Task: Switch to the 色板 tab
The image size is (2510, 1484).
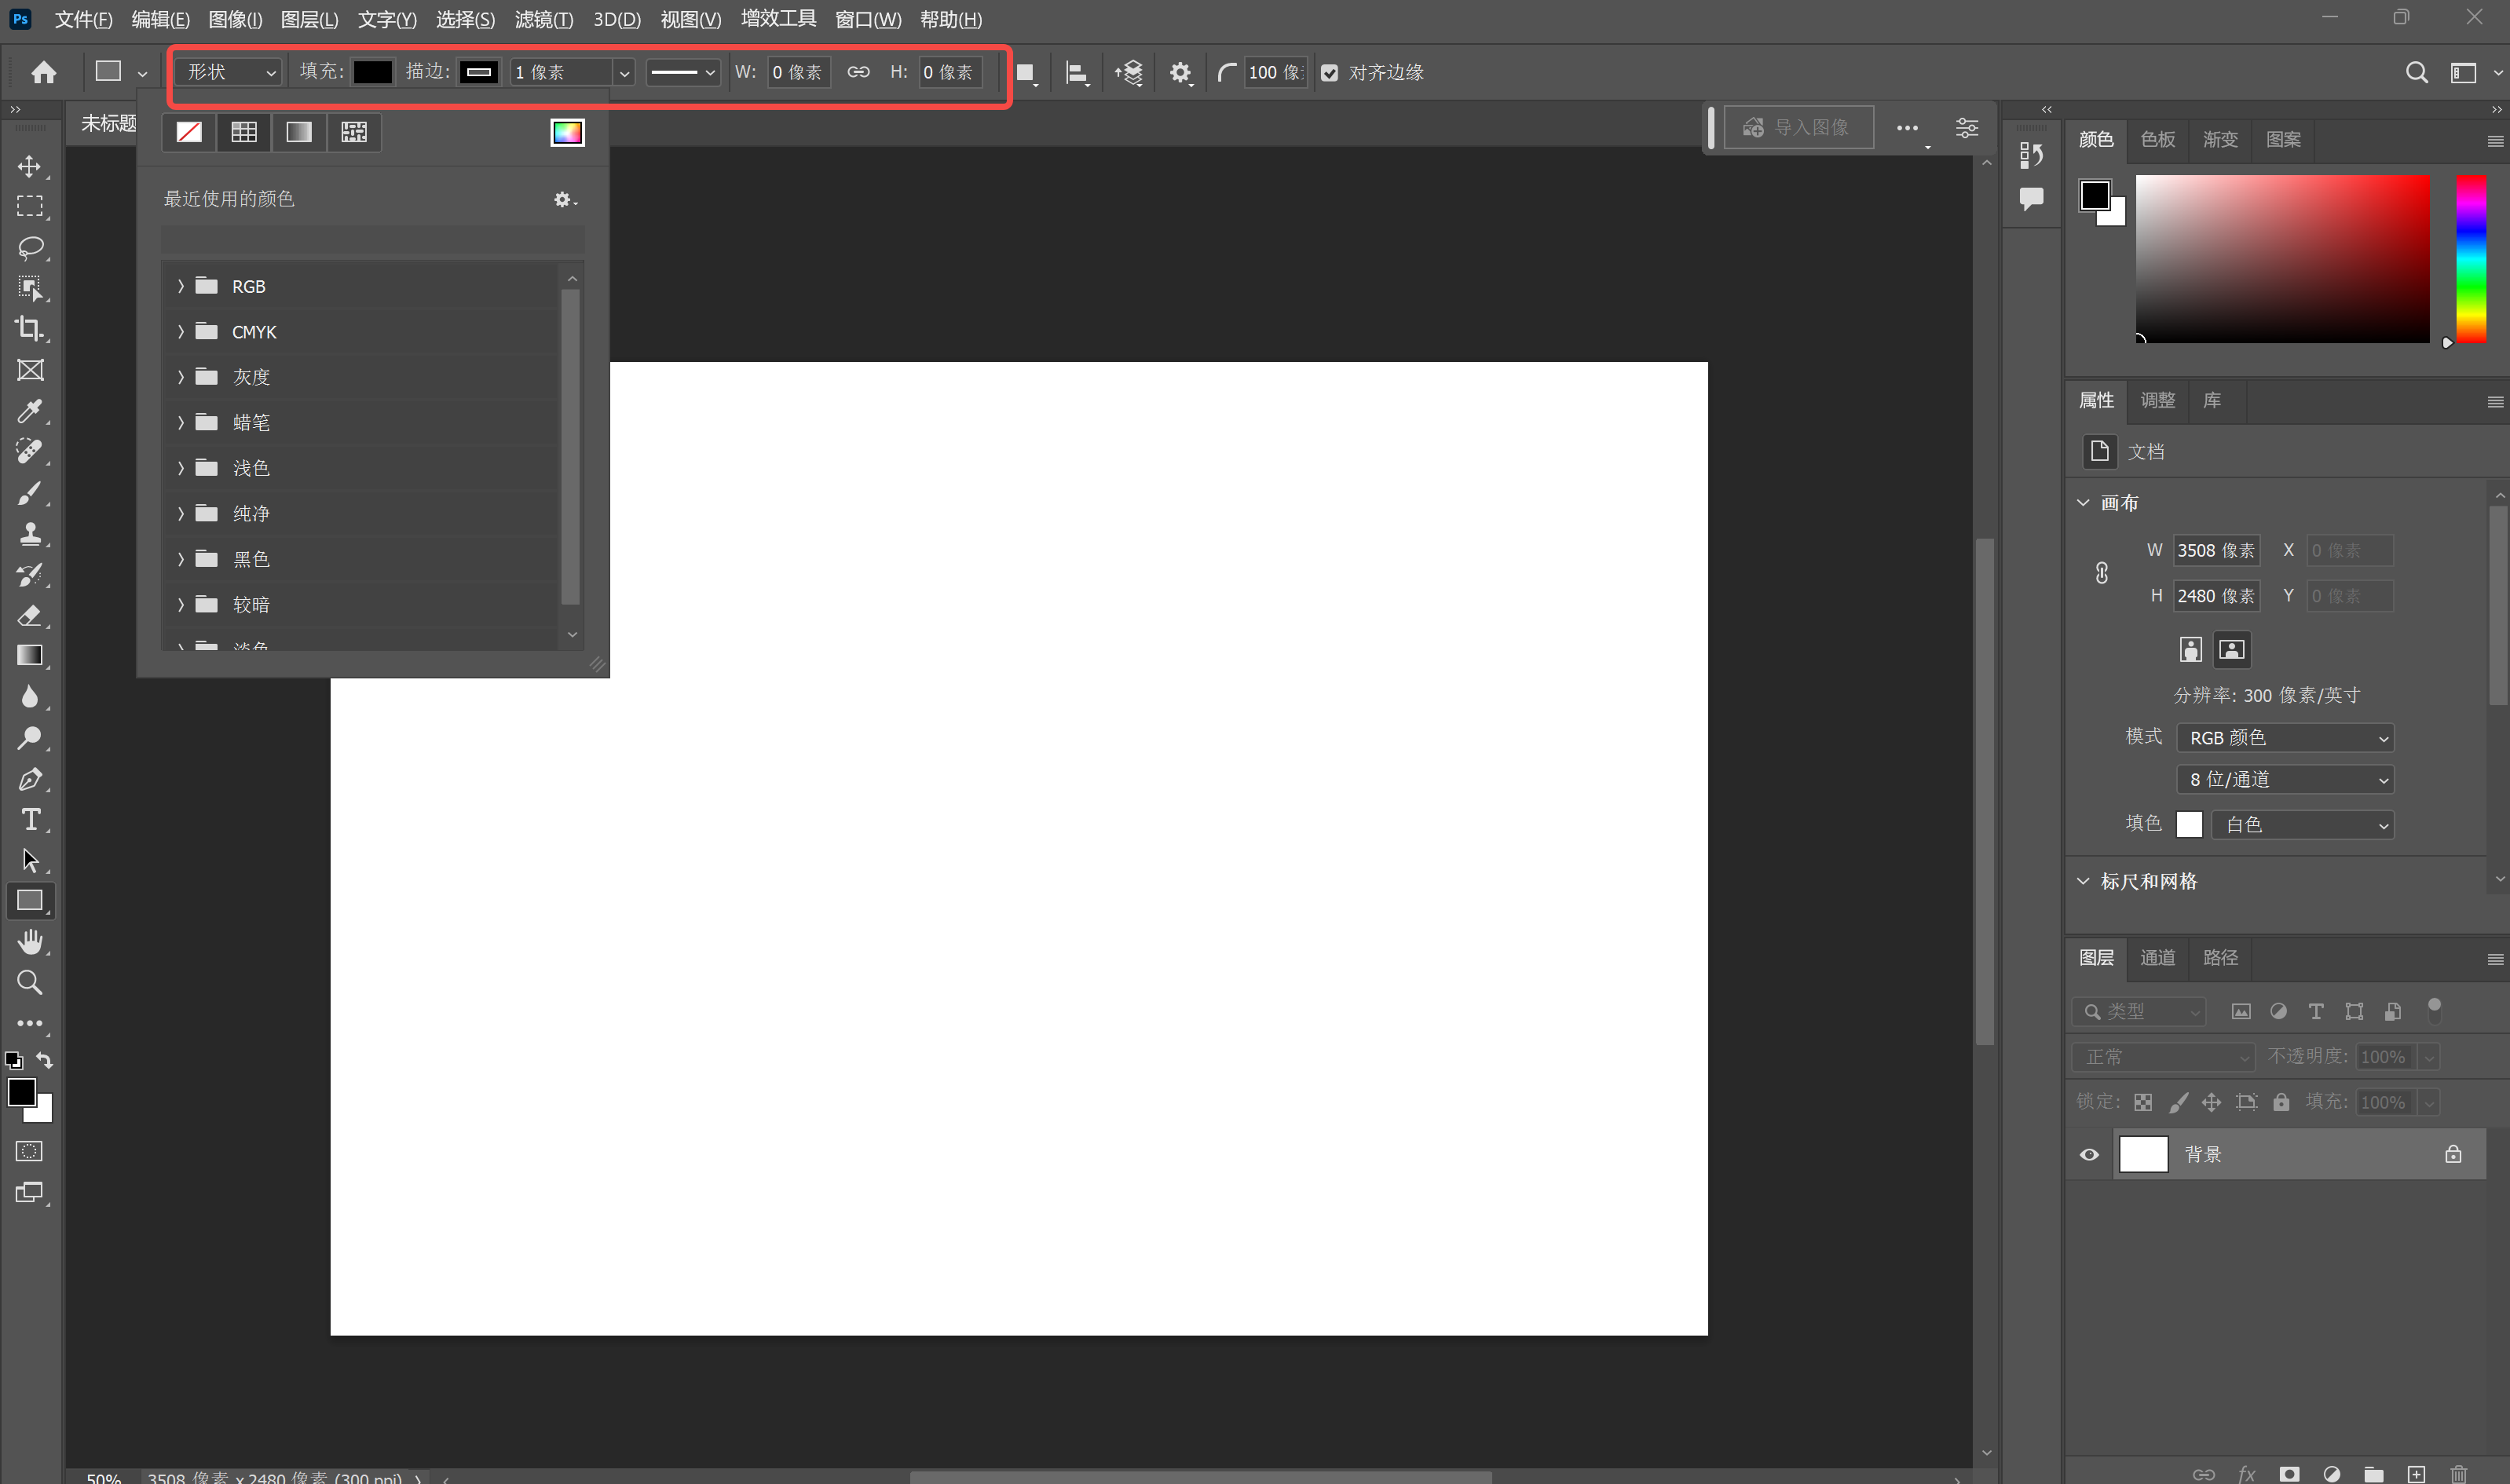Action: pyautogui.click(x=2157, y=139)
